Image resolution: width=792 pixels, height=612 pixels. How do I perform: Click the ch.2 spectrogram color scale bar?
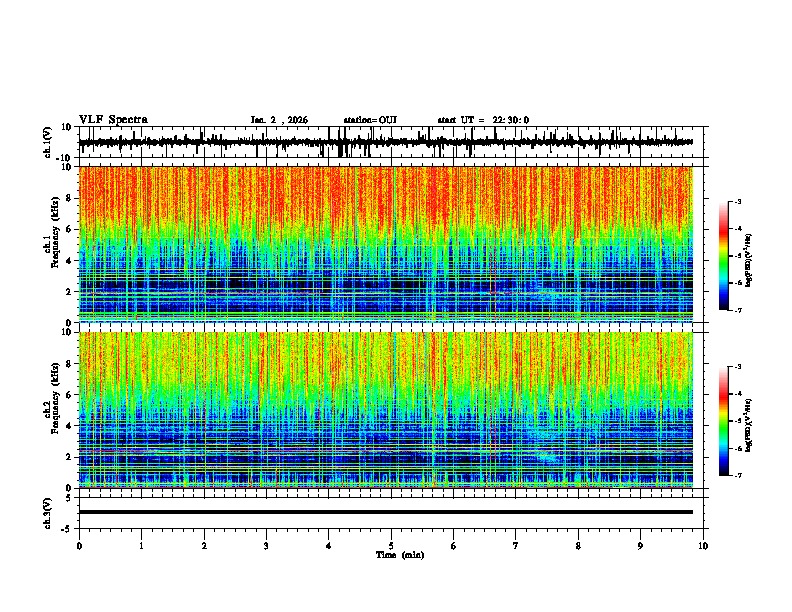pyautogui.click(x=723, y=421)
